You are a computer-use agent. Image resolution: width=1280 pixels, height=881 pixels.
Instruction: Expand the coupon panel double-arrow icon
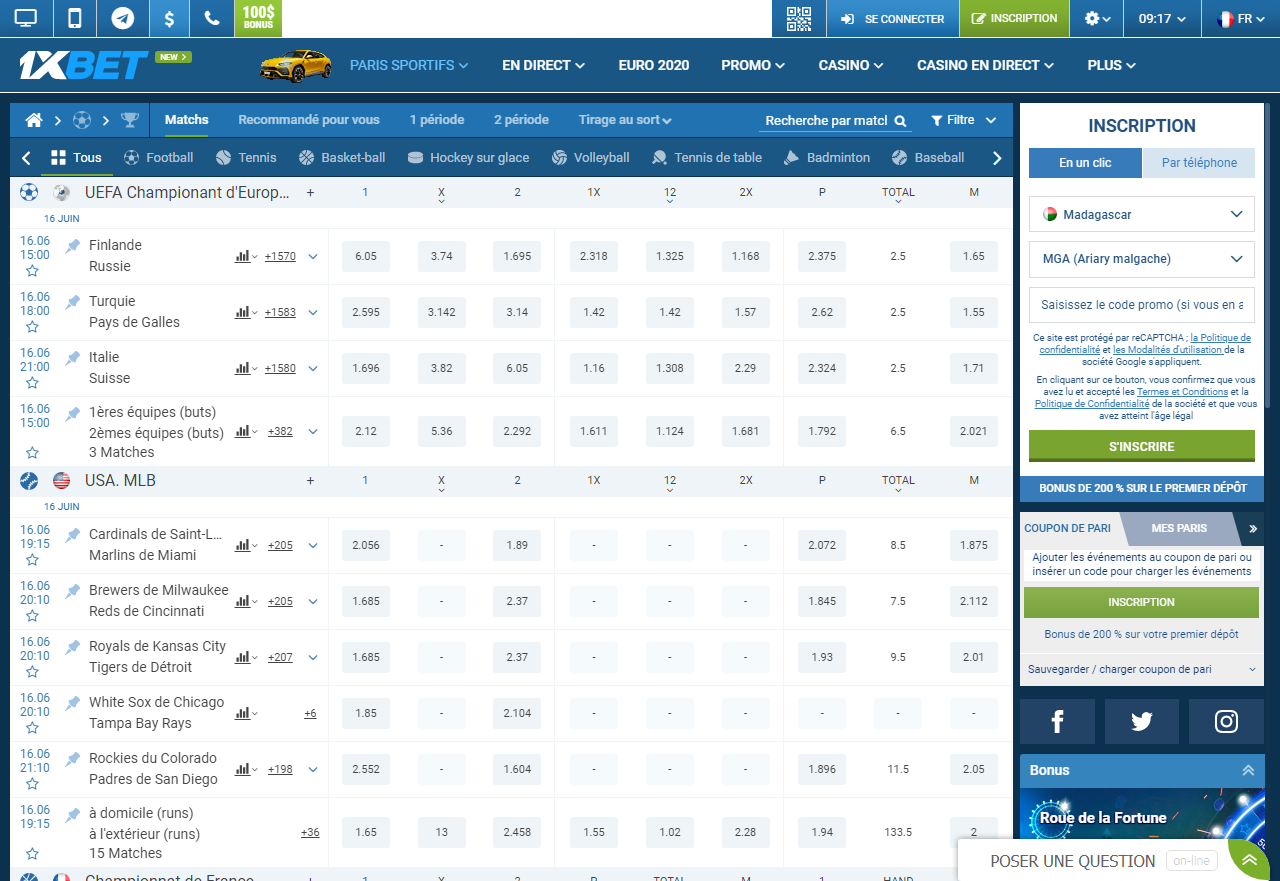click(x=1253, y=528)
